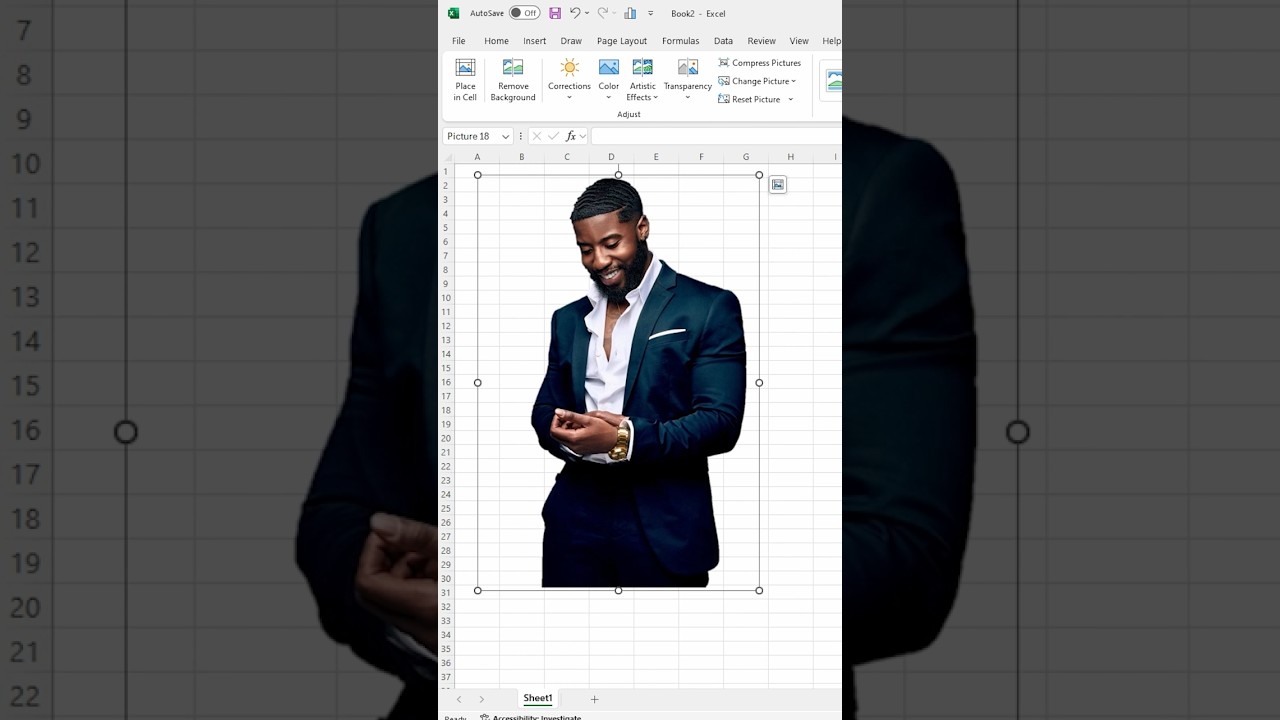This screenshot has height=720, width=1280.
Task: Open the Name Box dropdown arrow
Action: [506, 136]
